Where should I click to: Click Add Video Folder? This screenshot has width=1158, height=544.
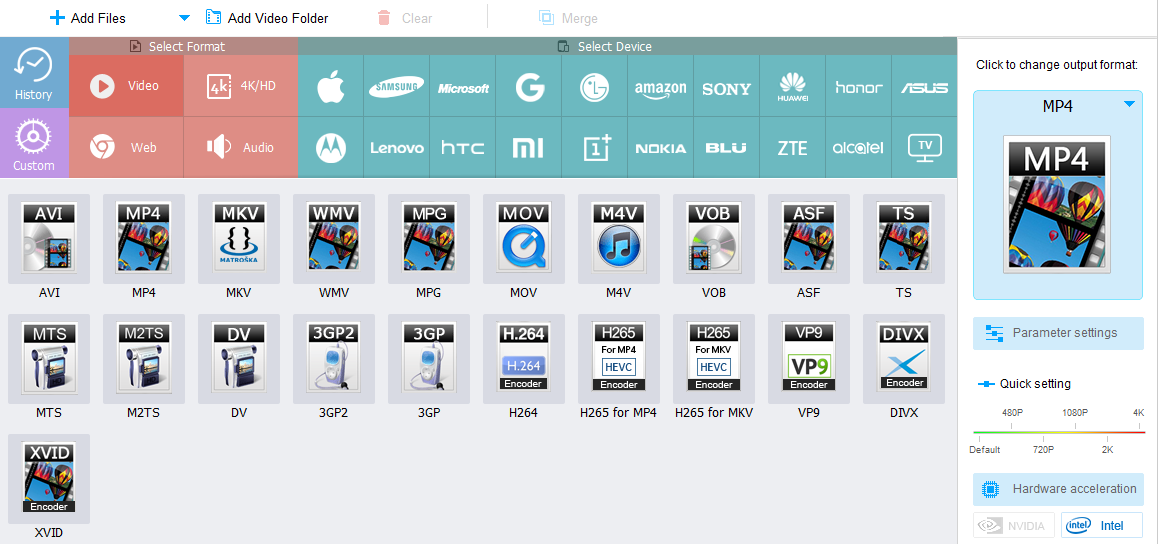coord(267,18)
